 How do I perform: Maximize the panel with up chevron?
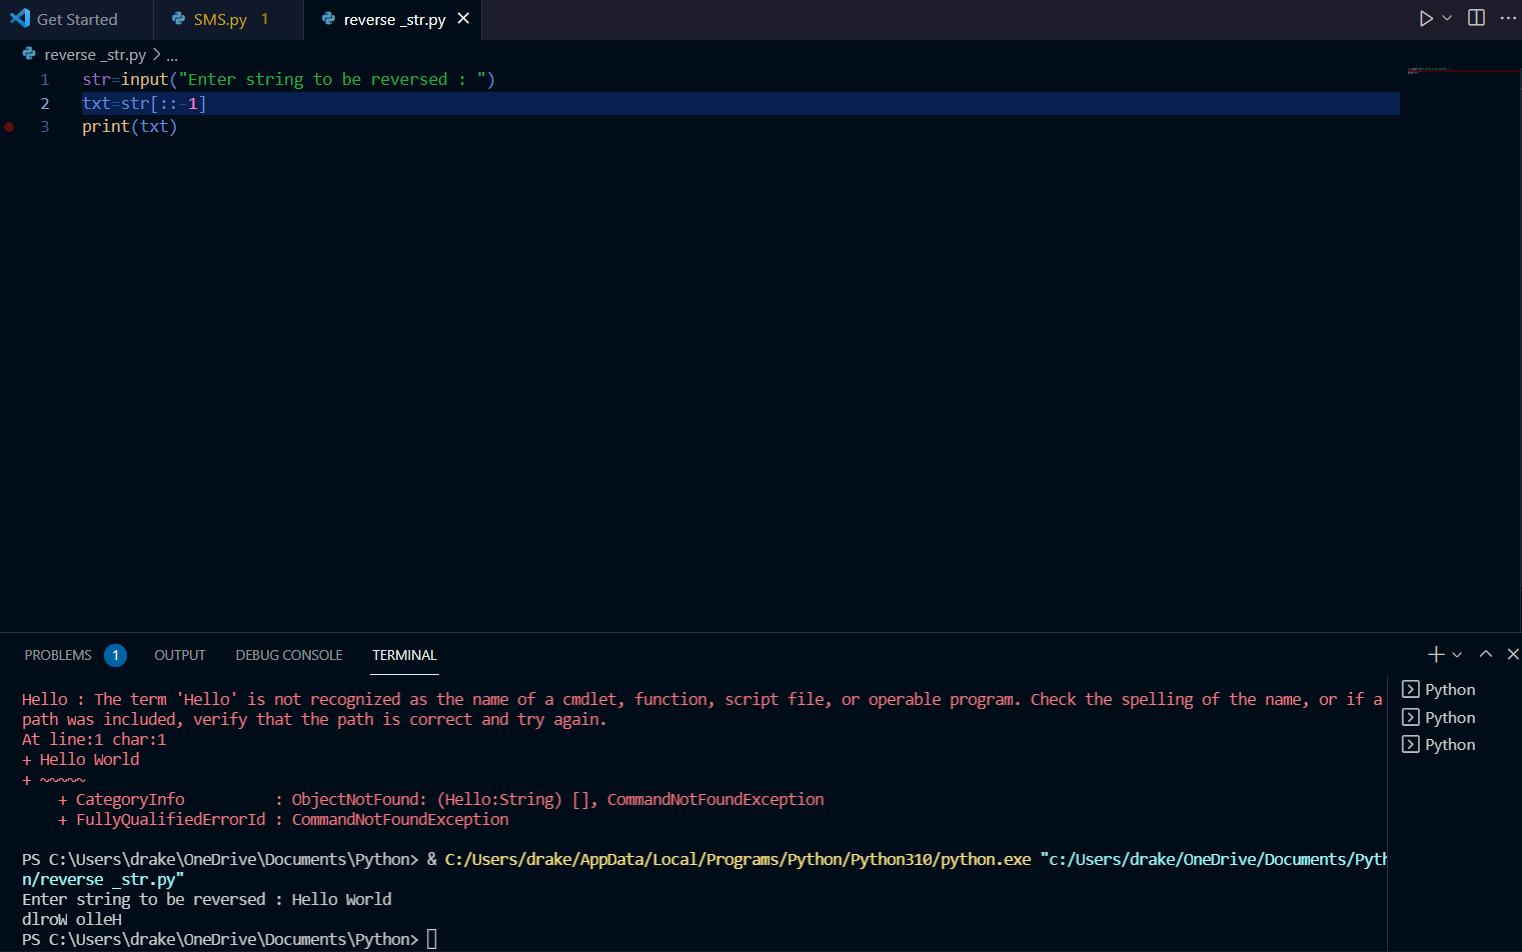(1486, 654)
